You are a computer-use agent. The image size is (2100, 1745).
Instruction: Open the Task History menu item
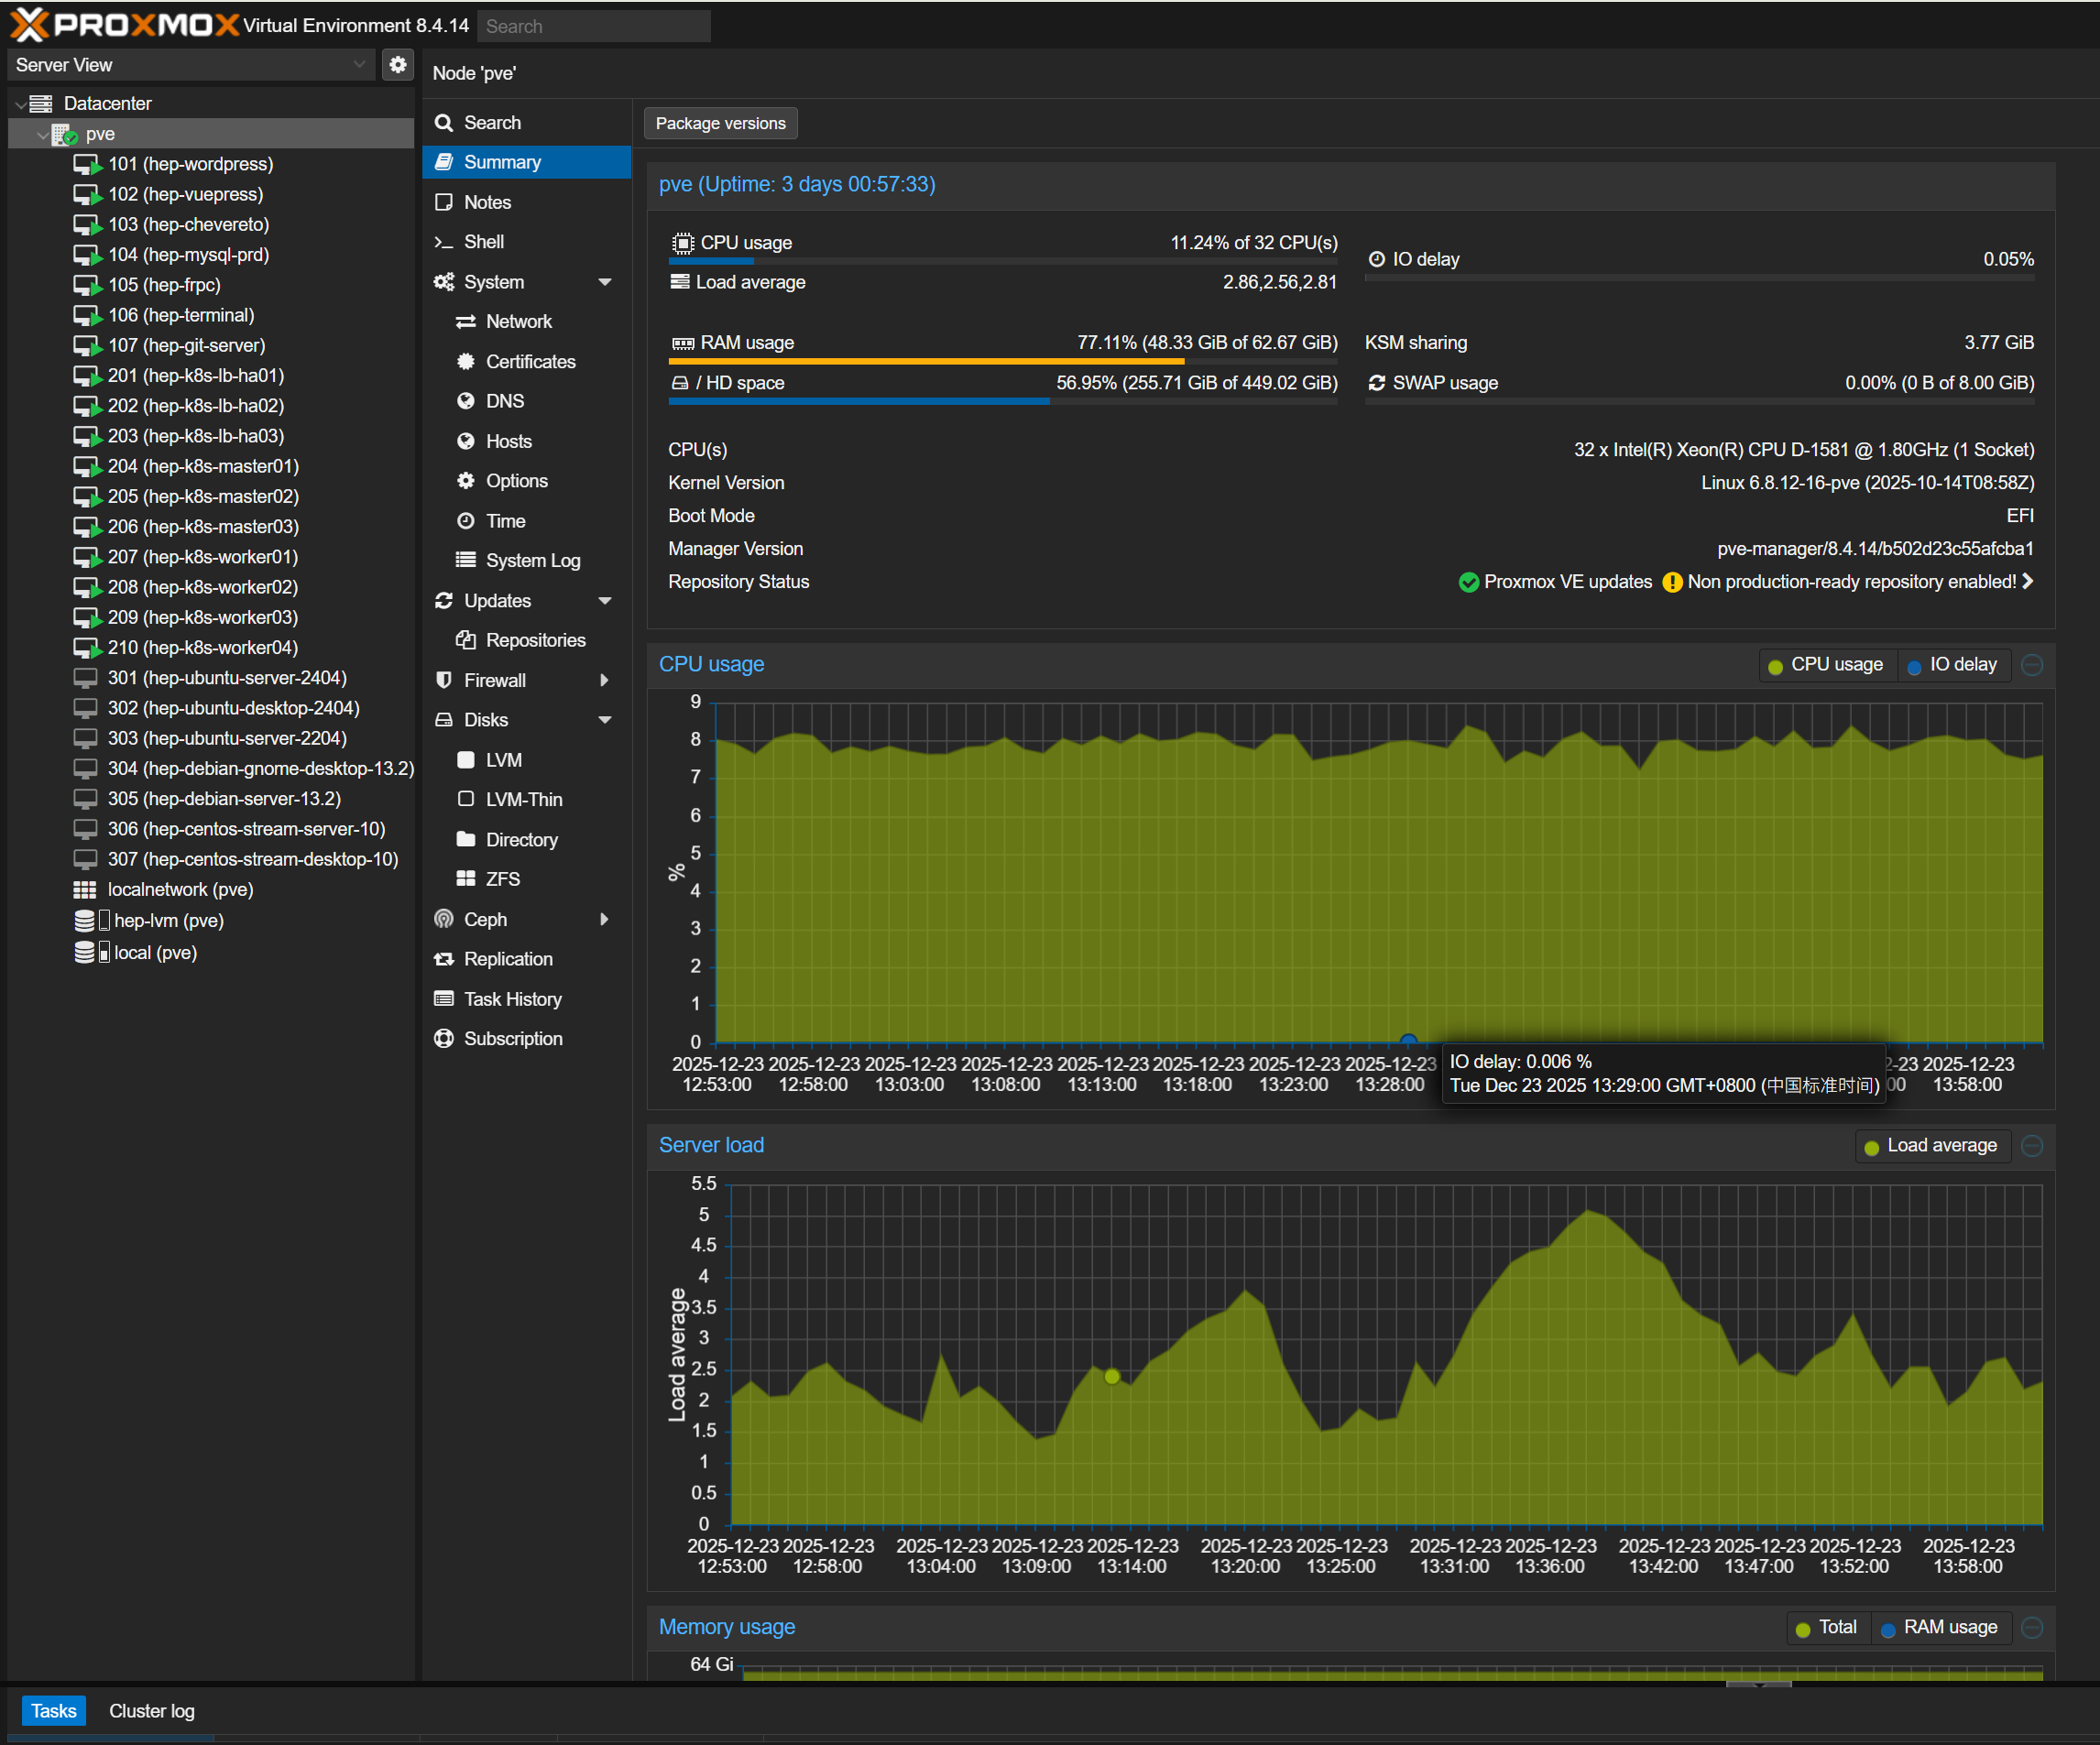[512, 999]
